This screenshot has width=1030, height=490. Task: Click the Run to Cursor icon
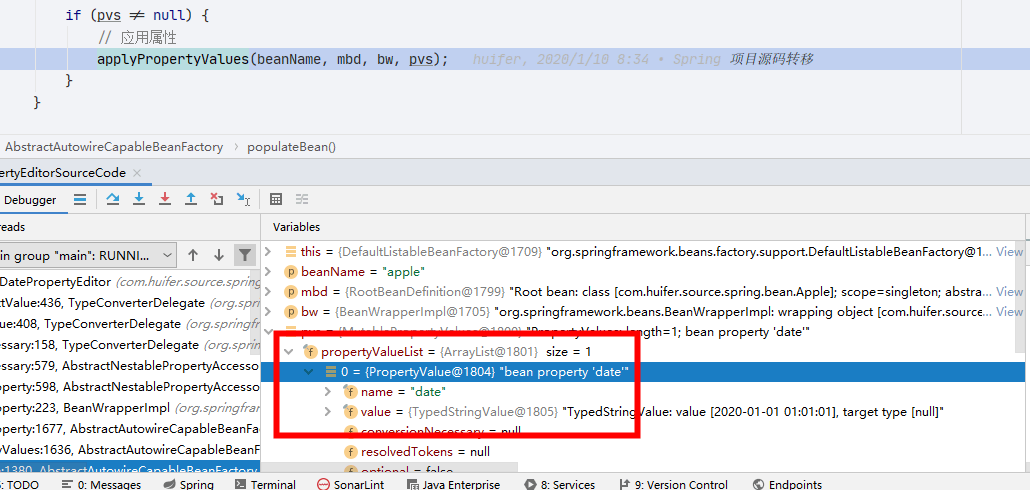click(243, 199)
